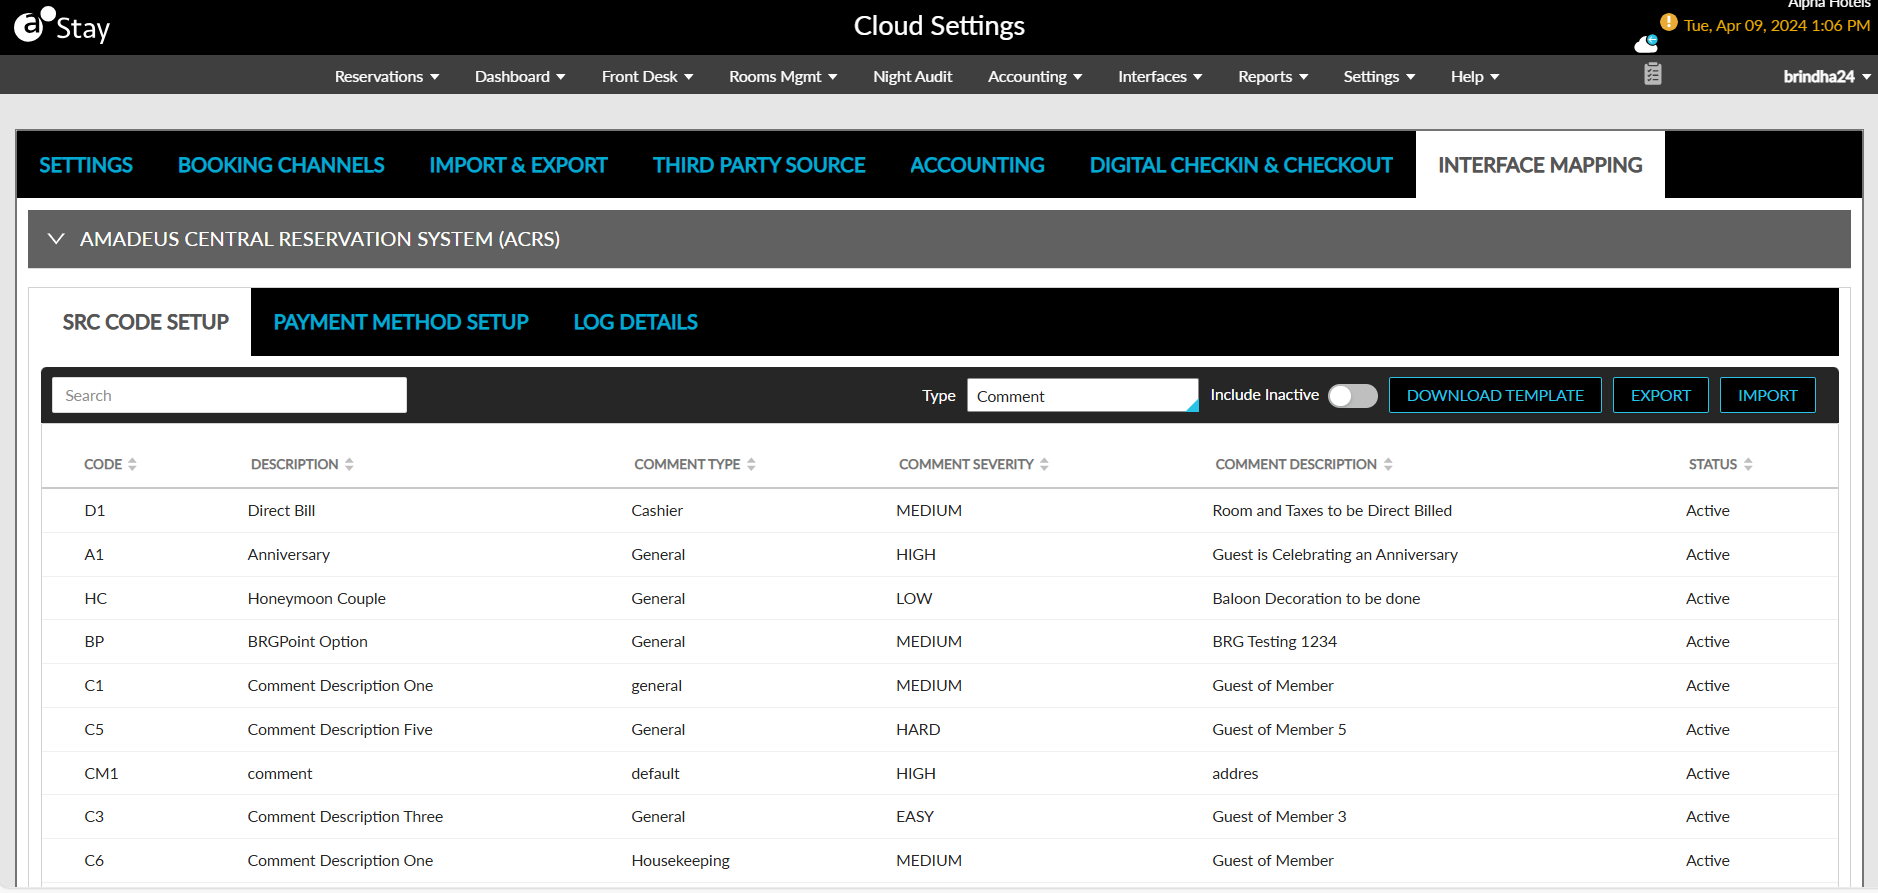1878x893 pixels.
Task: Open the Front Desk menu
Action: coord(647,76)
